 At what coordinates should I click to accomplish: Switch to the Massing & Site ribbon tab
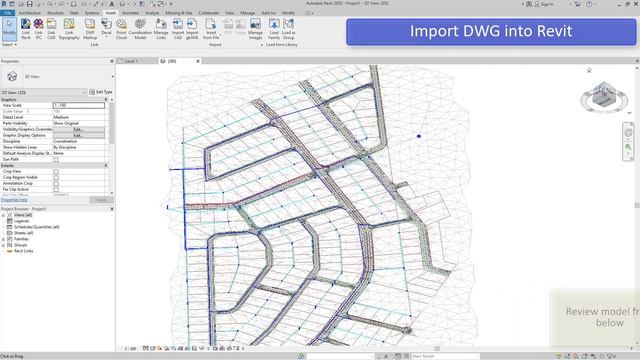tap(178, 13)
